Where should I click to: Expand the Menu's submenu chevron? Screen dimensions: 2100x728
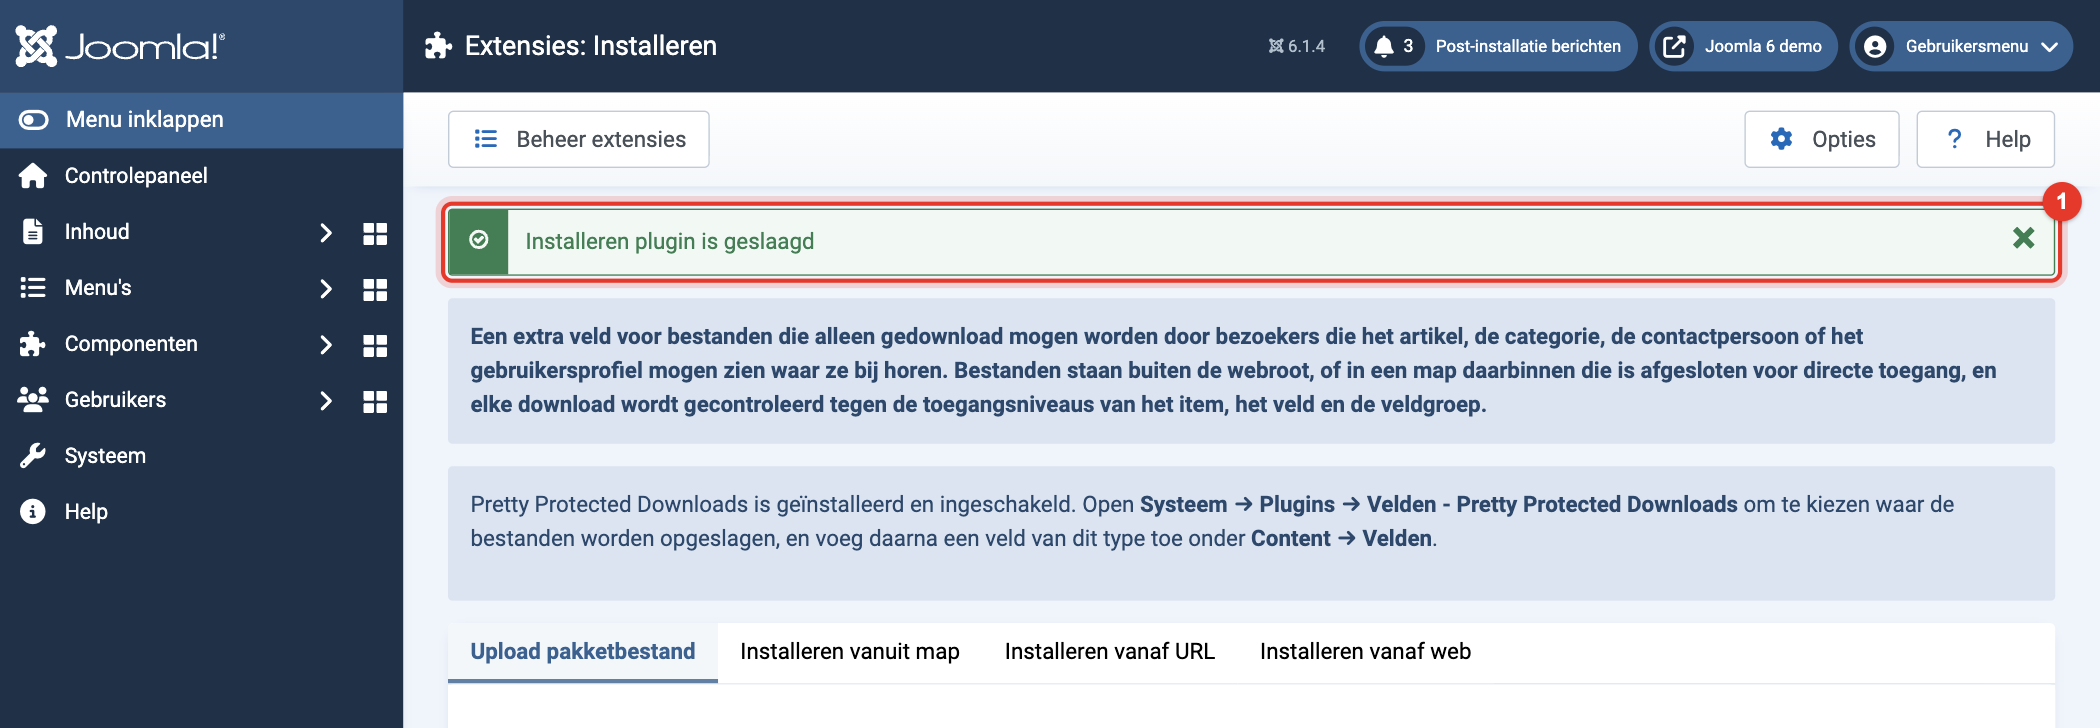click(325, 289)
